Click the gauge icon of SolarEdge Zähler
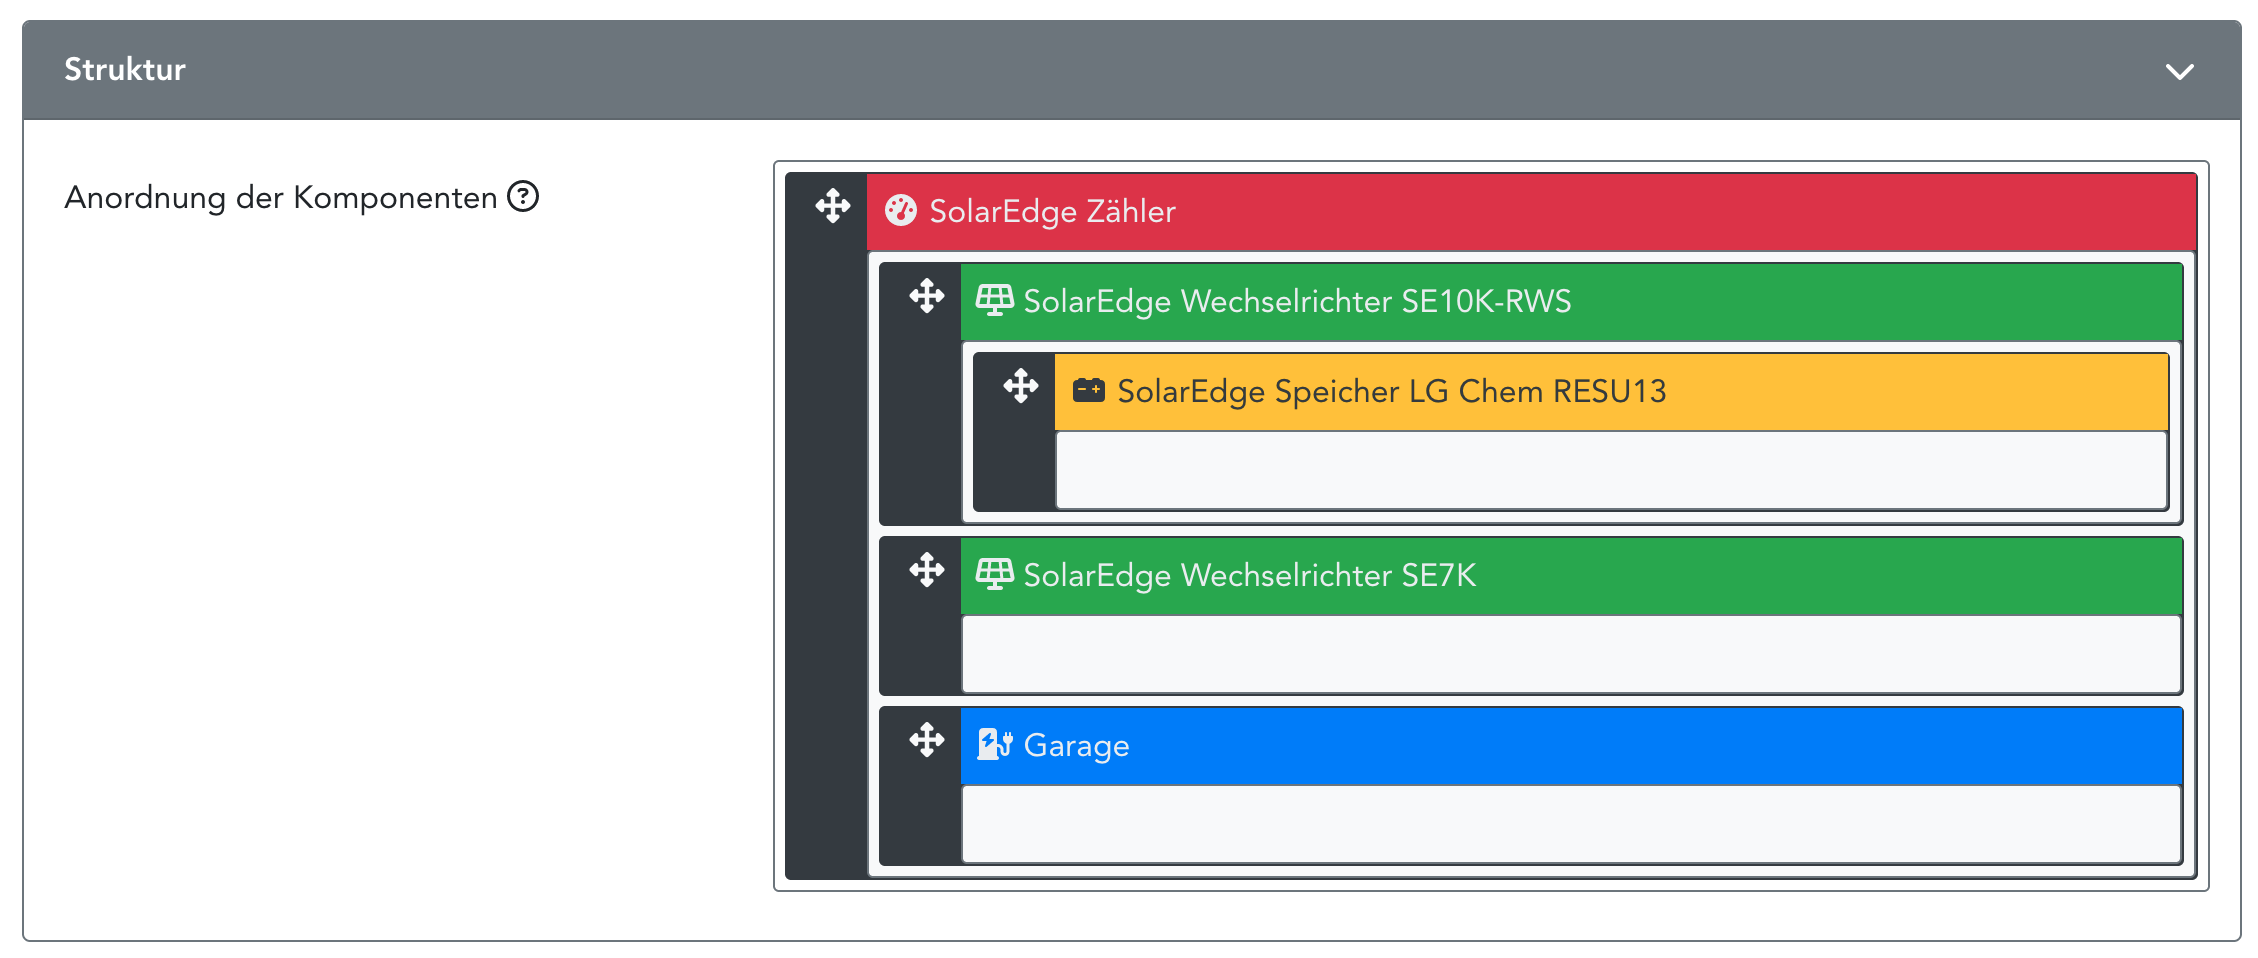2258x958 pixels. click(900, 211)
